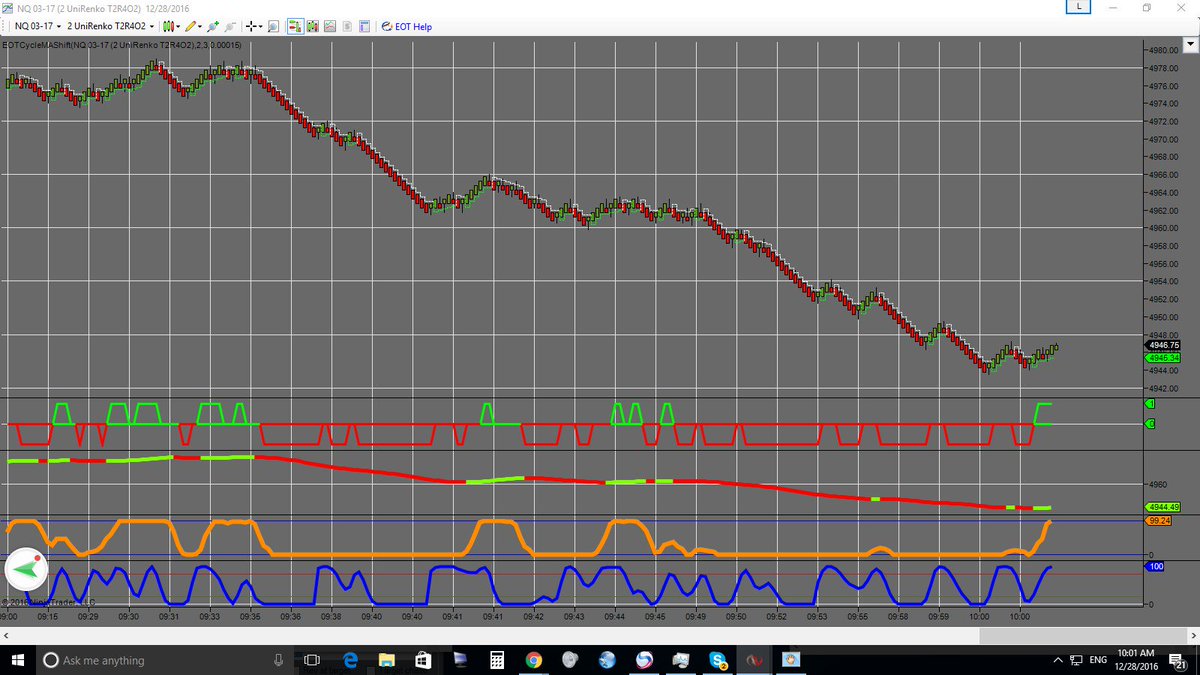Click the EOT logo icon

click(386, 27)
